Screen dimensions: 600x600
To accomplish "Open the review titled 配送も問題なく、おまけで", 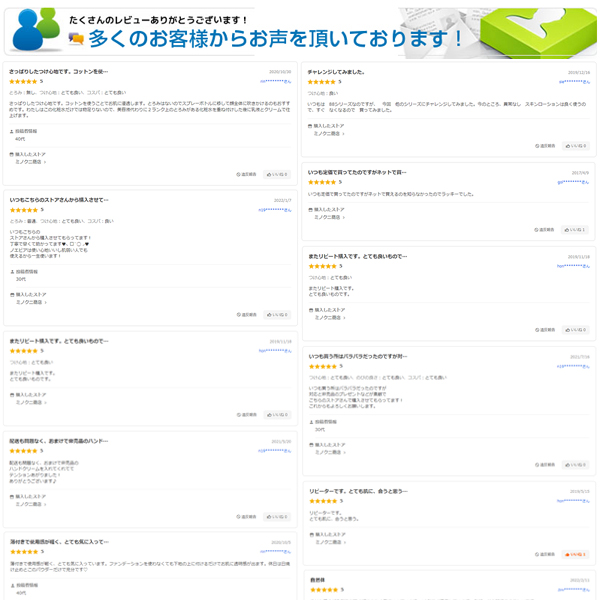I will (60, 441).
